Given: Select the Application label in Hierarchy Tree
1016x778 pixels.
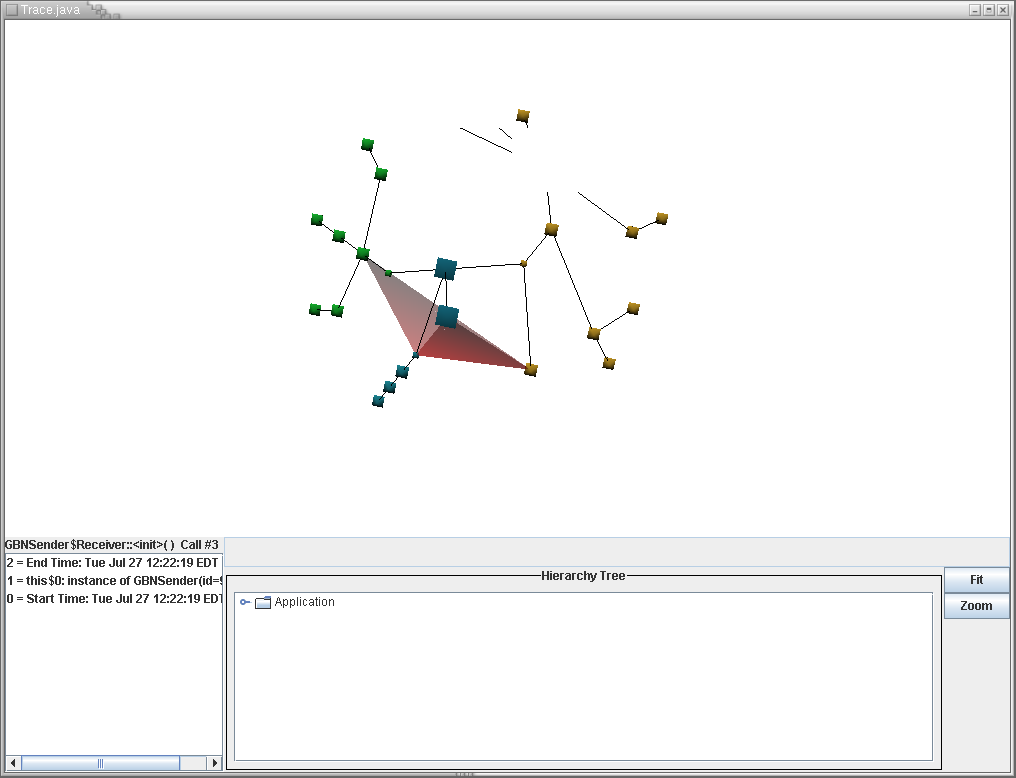Looking at the screenshot, I should click(305, 602).
